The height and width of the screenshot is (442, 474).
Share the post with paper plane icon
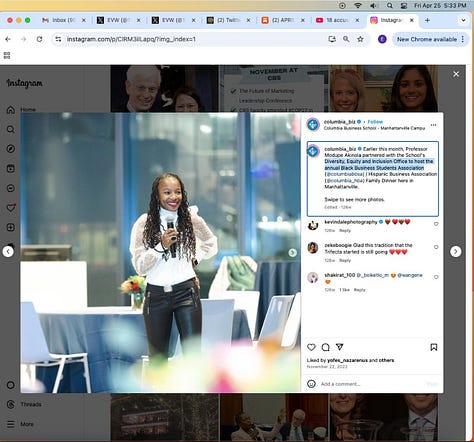coord(339,347)
